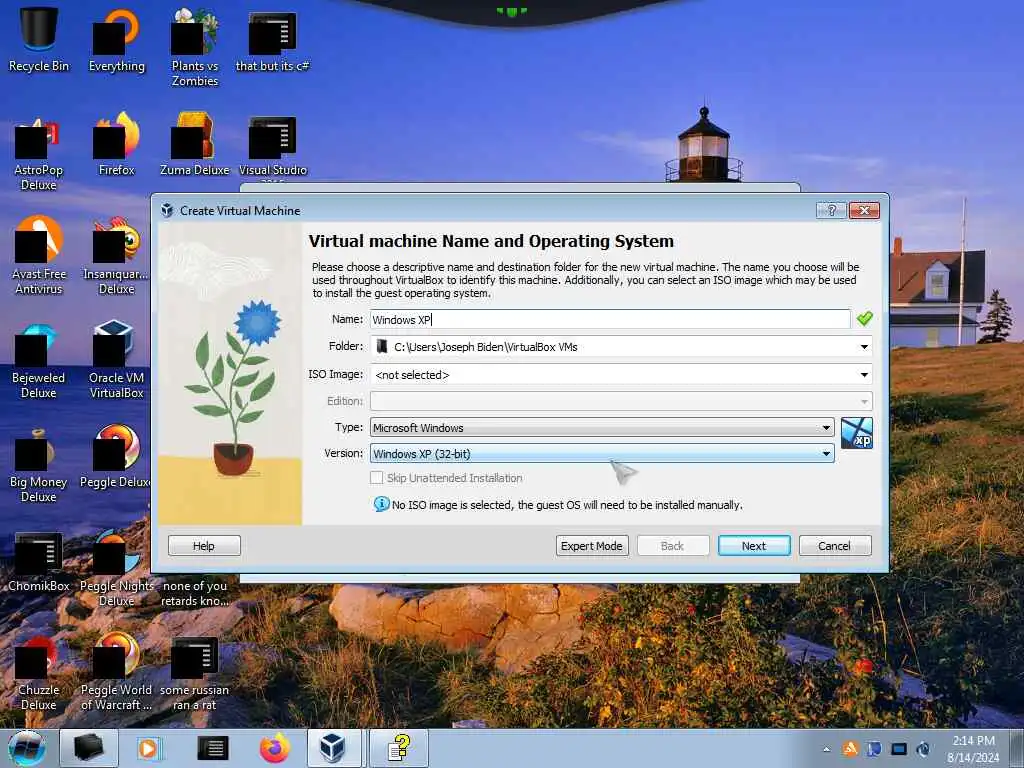Click the green checkmark next to Name
Viewport: 1024px width, 768px height.
865,319
